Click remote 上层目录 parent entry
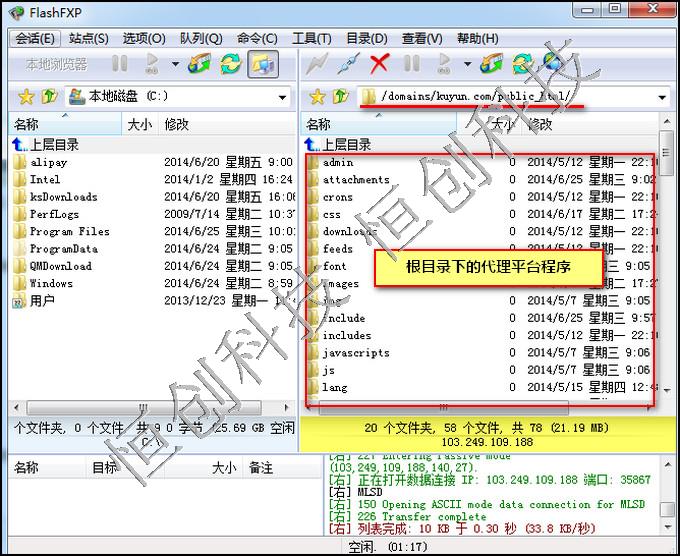 [x=337, y=144]
